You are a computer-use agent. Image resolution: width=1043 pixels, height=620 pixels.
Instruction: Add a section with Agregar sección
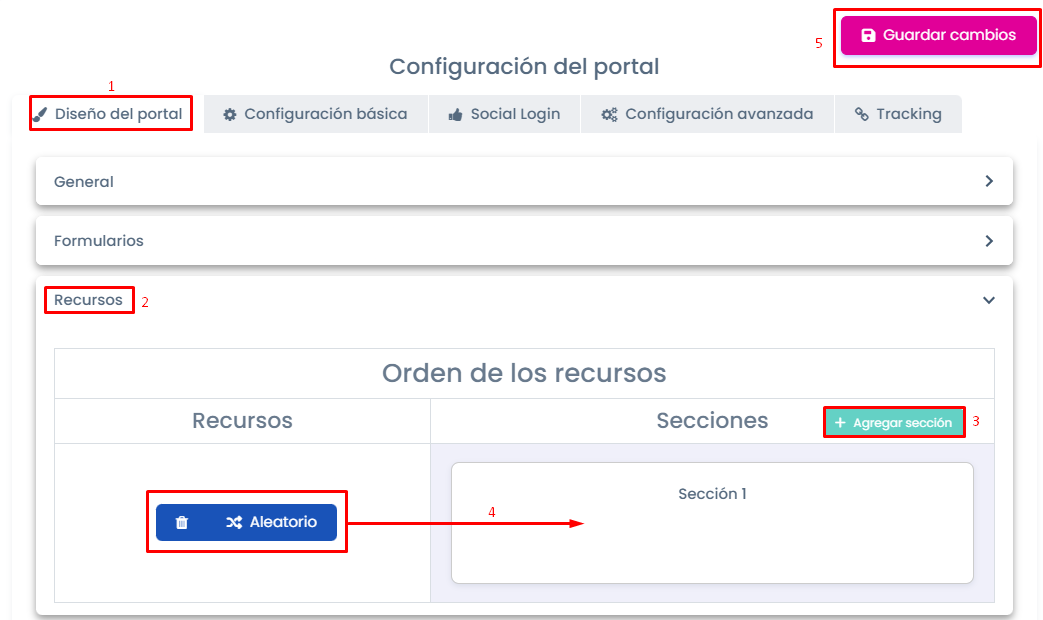pyautogui.click(x=894, y=422)
